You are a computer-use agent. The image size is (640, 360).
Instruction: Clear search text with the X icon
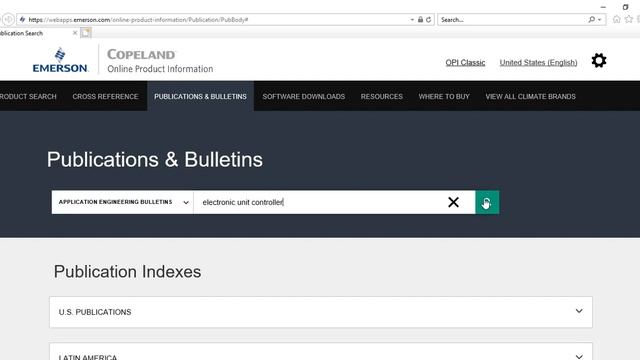[x=453, y=202]
